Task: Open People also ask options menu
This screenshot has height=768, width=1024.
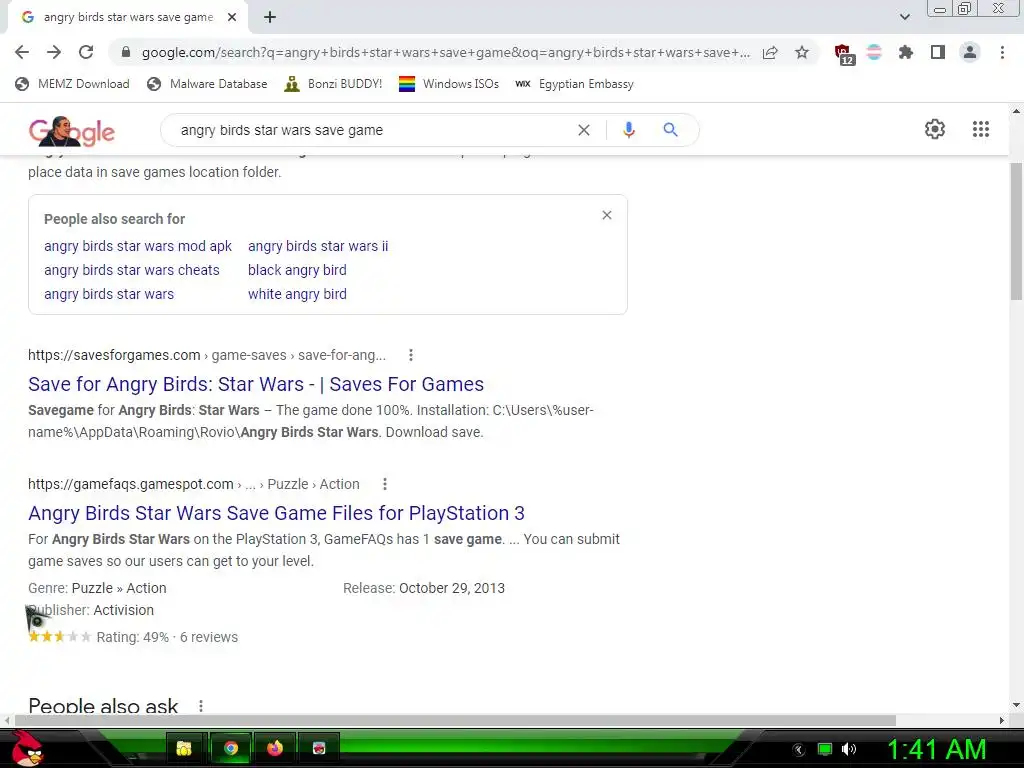Action: point(201,706)
